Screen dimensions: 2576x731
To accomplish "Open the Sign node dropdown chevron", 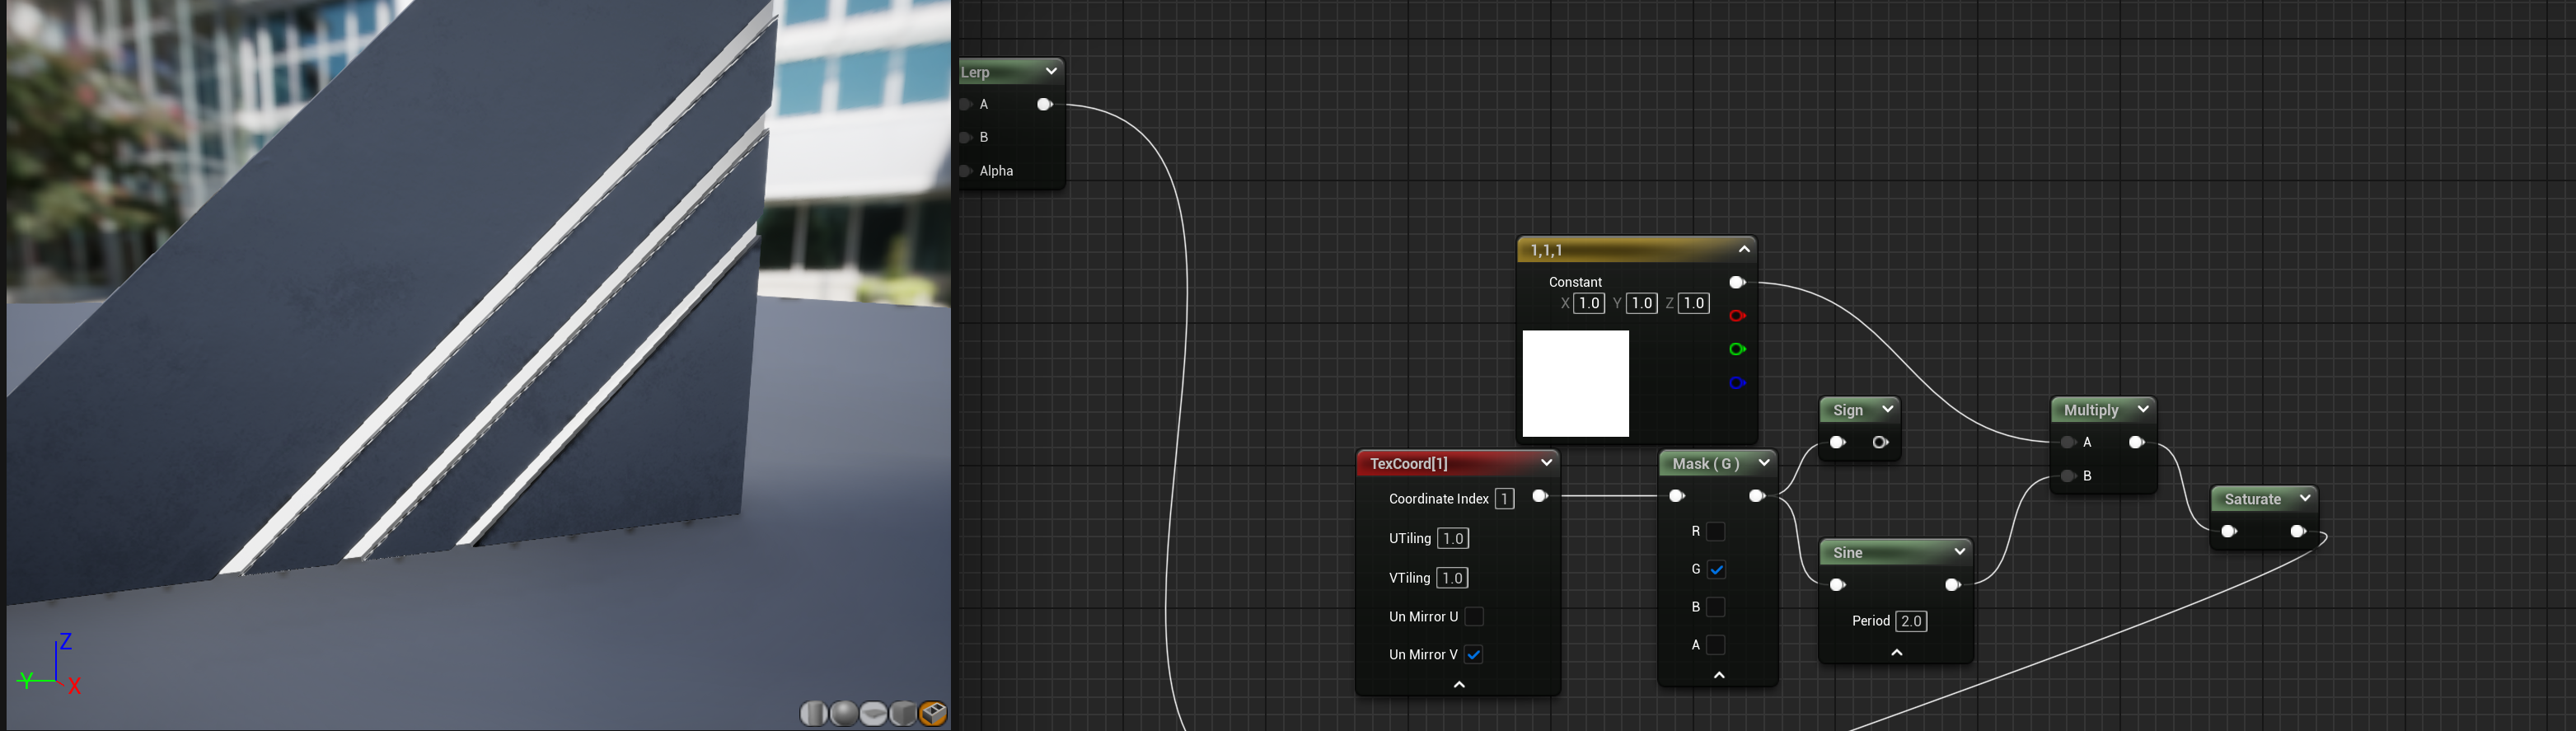I will (1887, 409).
